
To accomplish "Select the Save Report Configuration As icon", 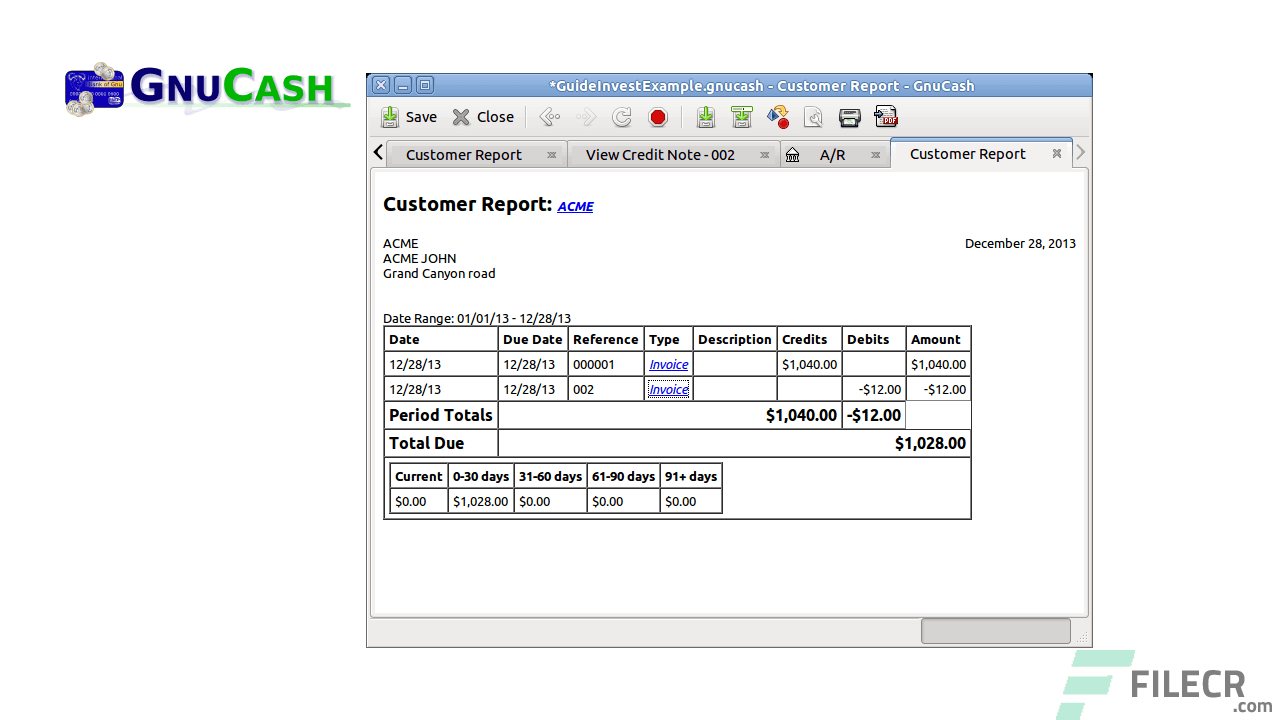I will click(x=741, y=117).
